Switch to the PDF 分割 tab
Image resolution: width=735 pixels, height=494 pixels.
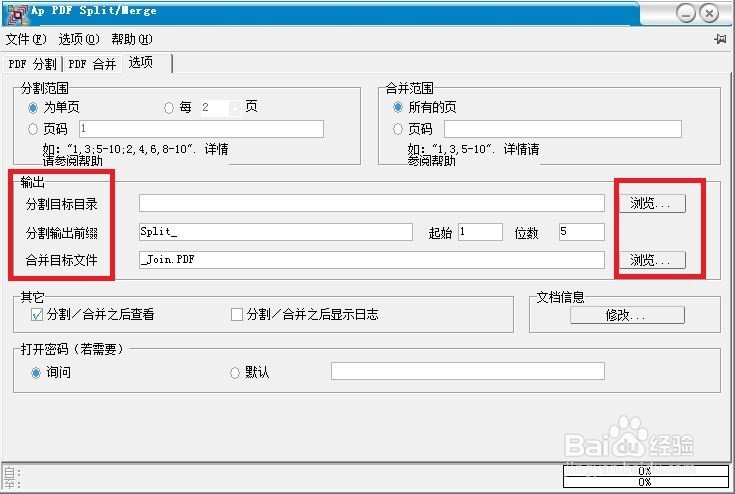tap(32, 64)
